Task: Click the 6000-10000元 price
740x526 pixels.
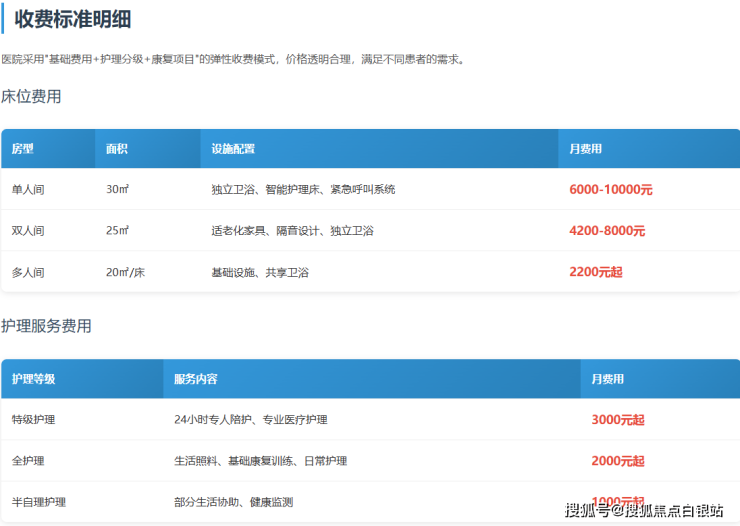Action: point(610,189)
